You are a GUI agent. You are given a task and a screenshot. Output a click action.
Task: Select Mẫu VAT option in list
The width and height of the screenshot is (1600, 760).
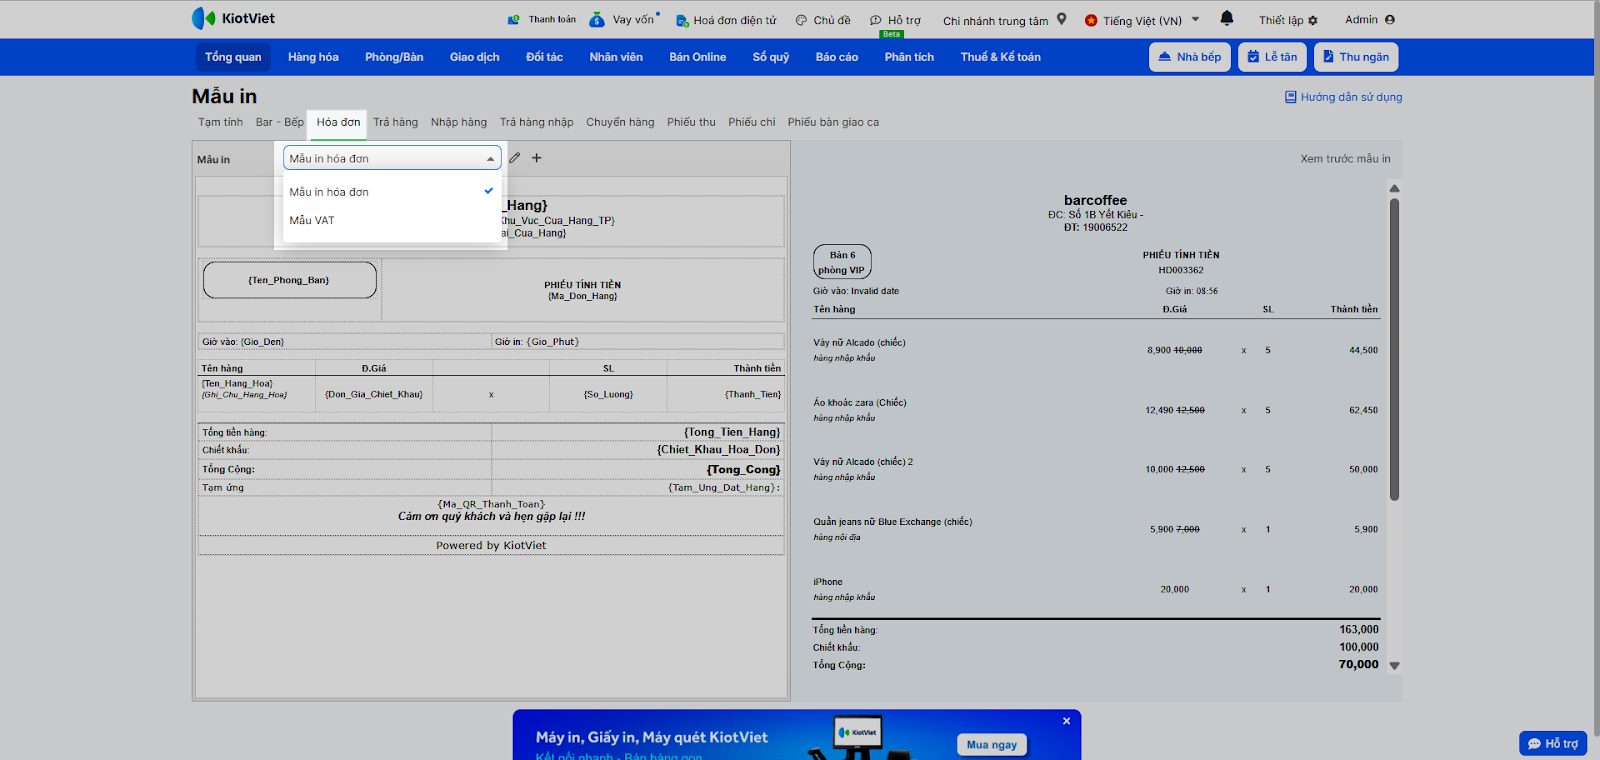pyautogui.click(x=312, y=221)
